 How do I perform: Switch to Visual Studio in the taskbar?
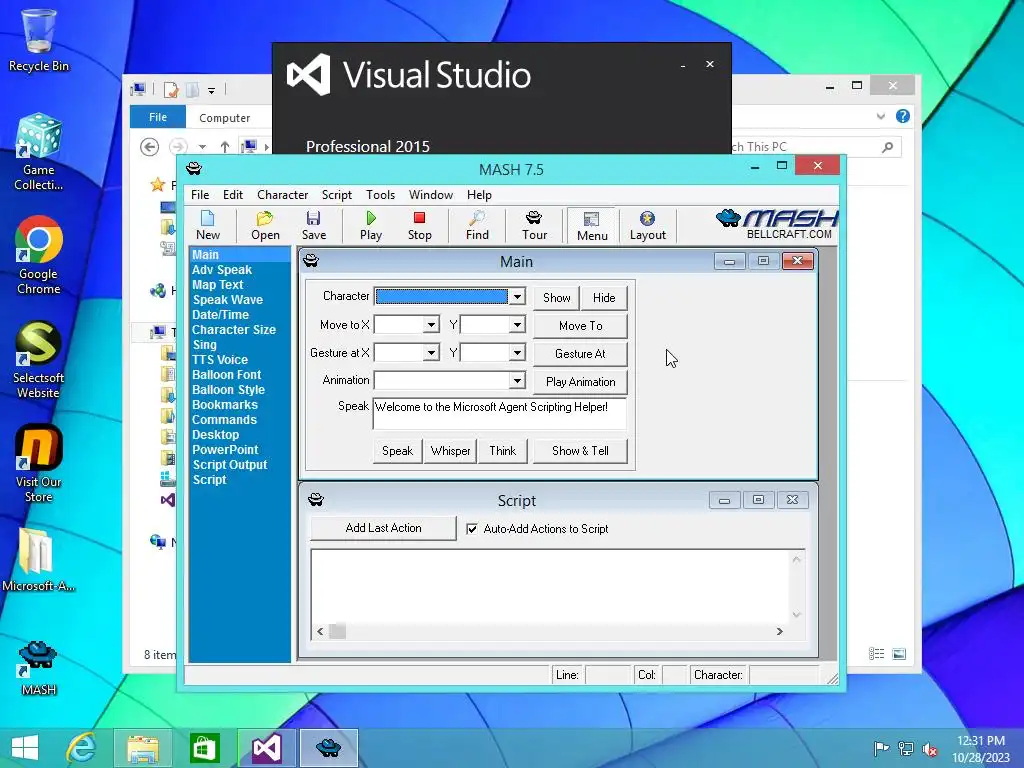tap(266, 748)
